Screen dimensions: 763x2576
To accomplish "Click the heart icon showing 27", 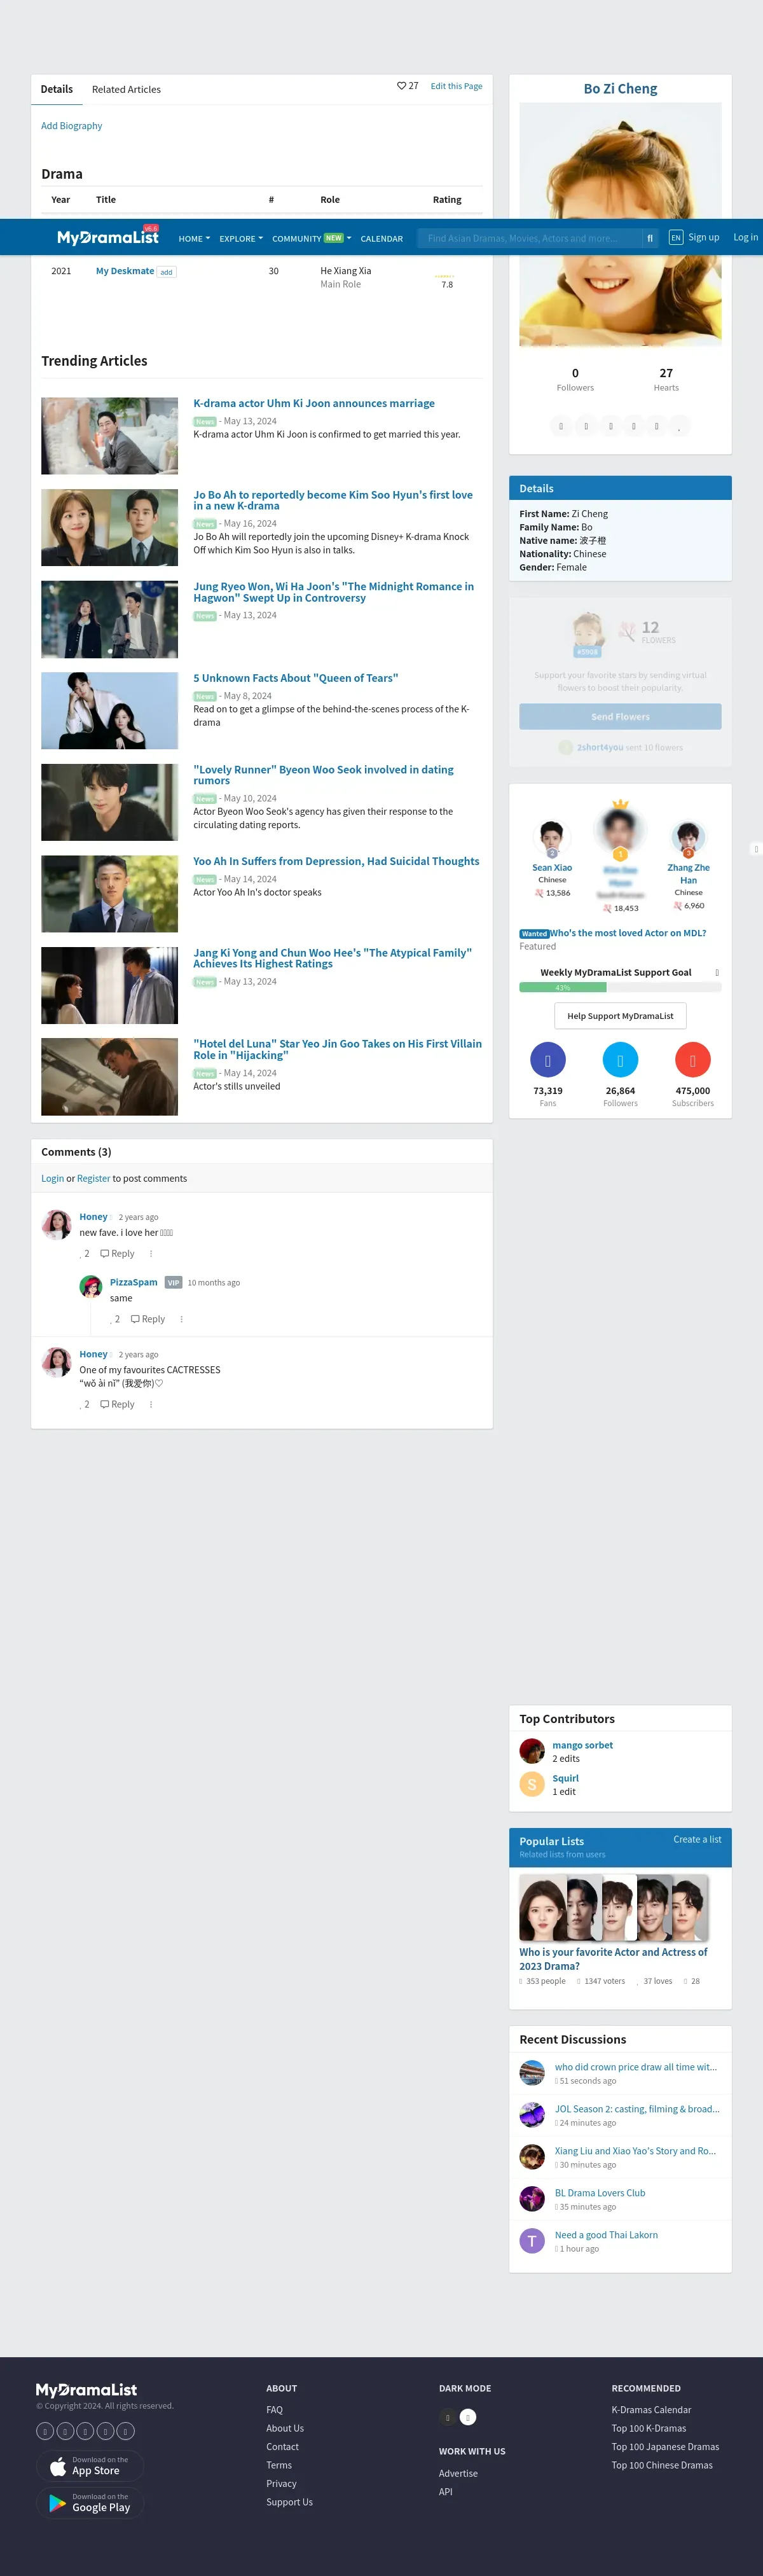I will (x=401, y=86).
